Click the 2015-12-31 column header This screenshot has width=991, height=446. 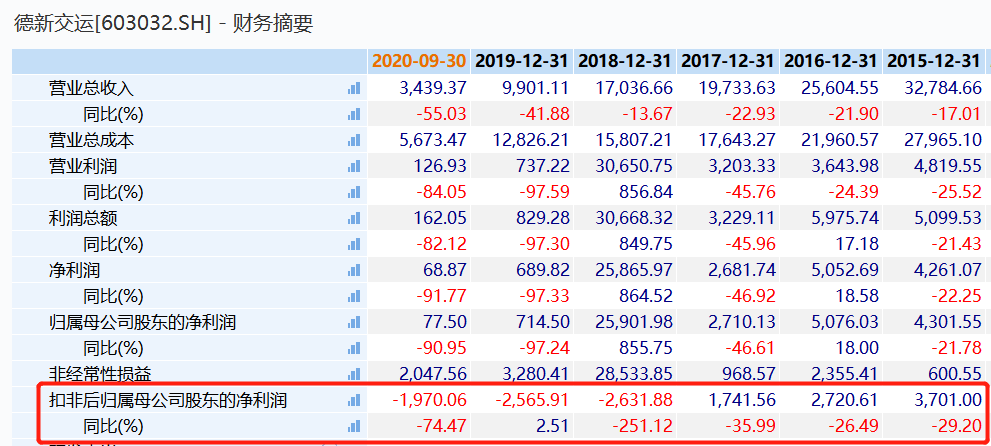coord(934,61)
